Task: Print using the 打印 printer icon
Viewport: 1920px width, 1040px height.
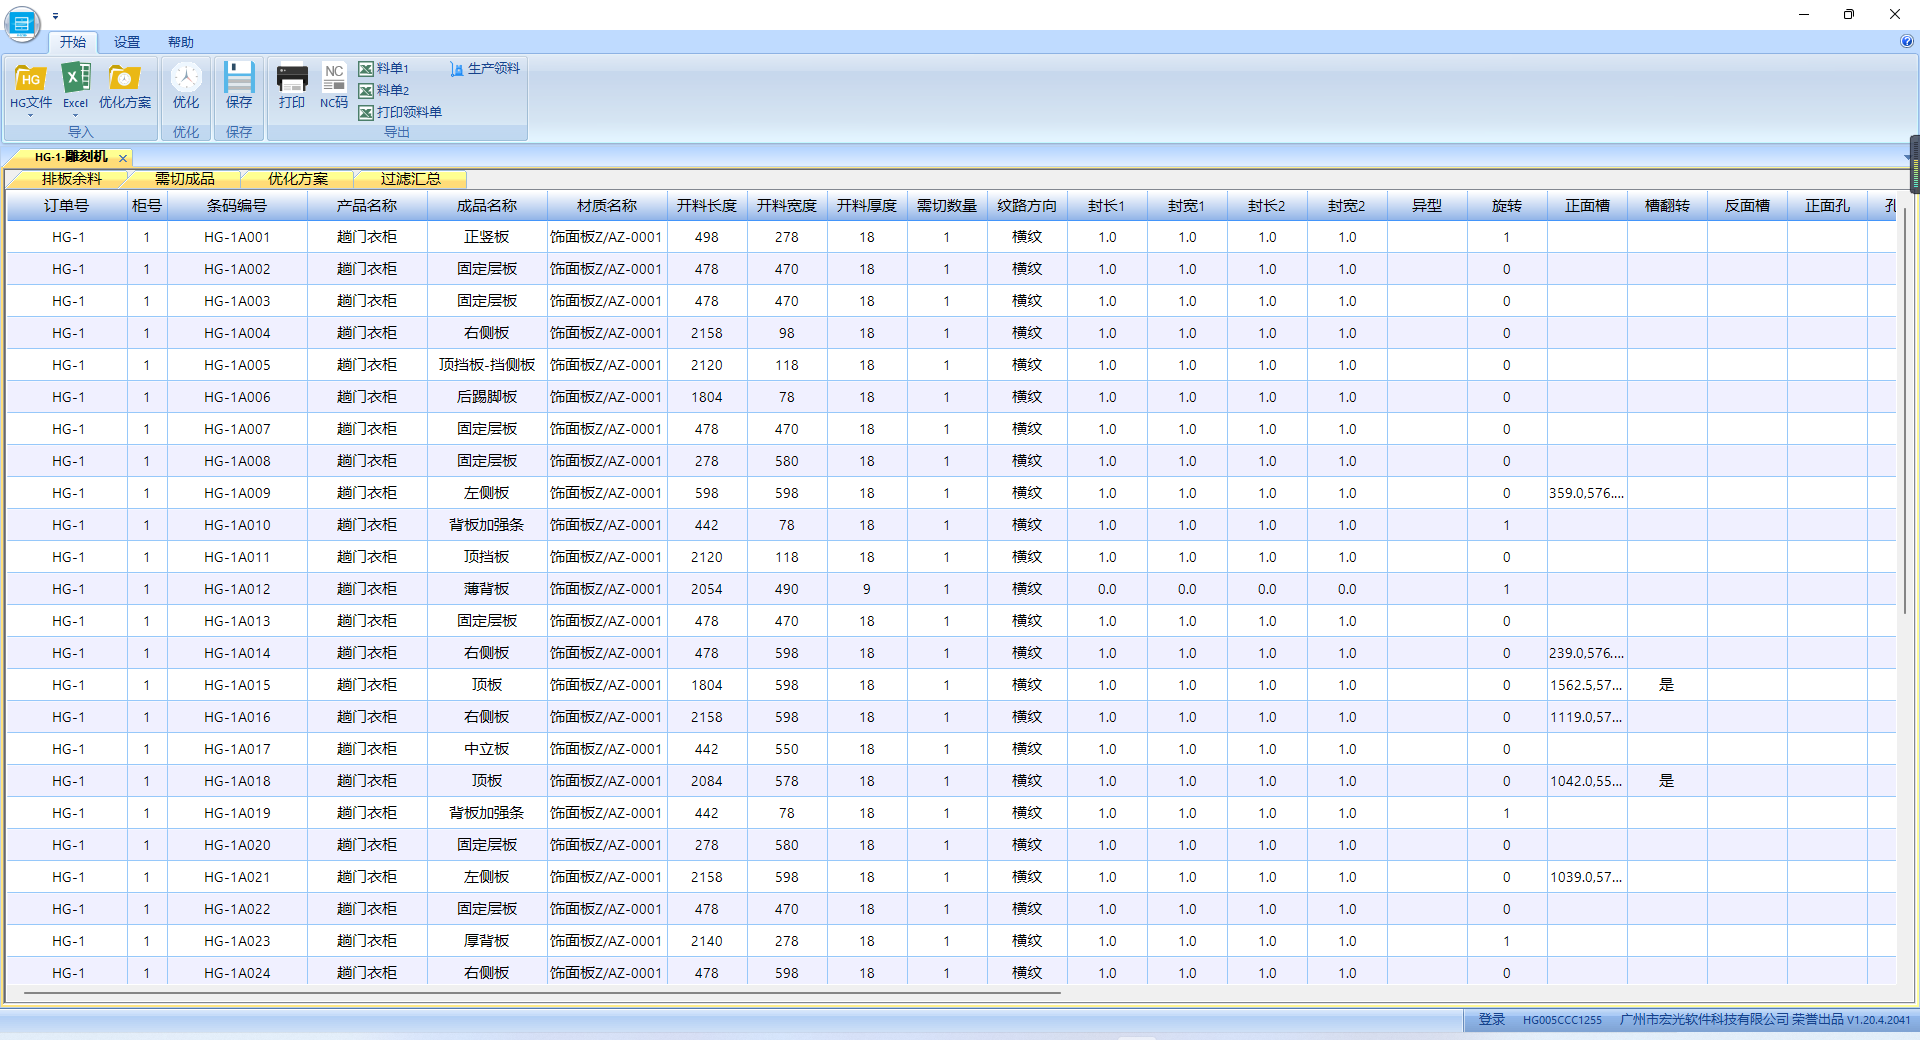Action: click(292, 78)
